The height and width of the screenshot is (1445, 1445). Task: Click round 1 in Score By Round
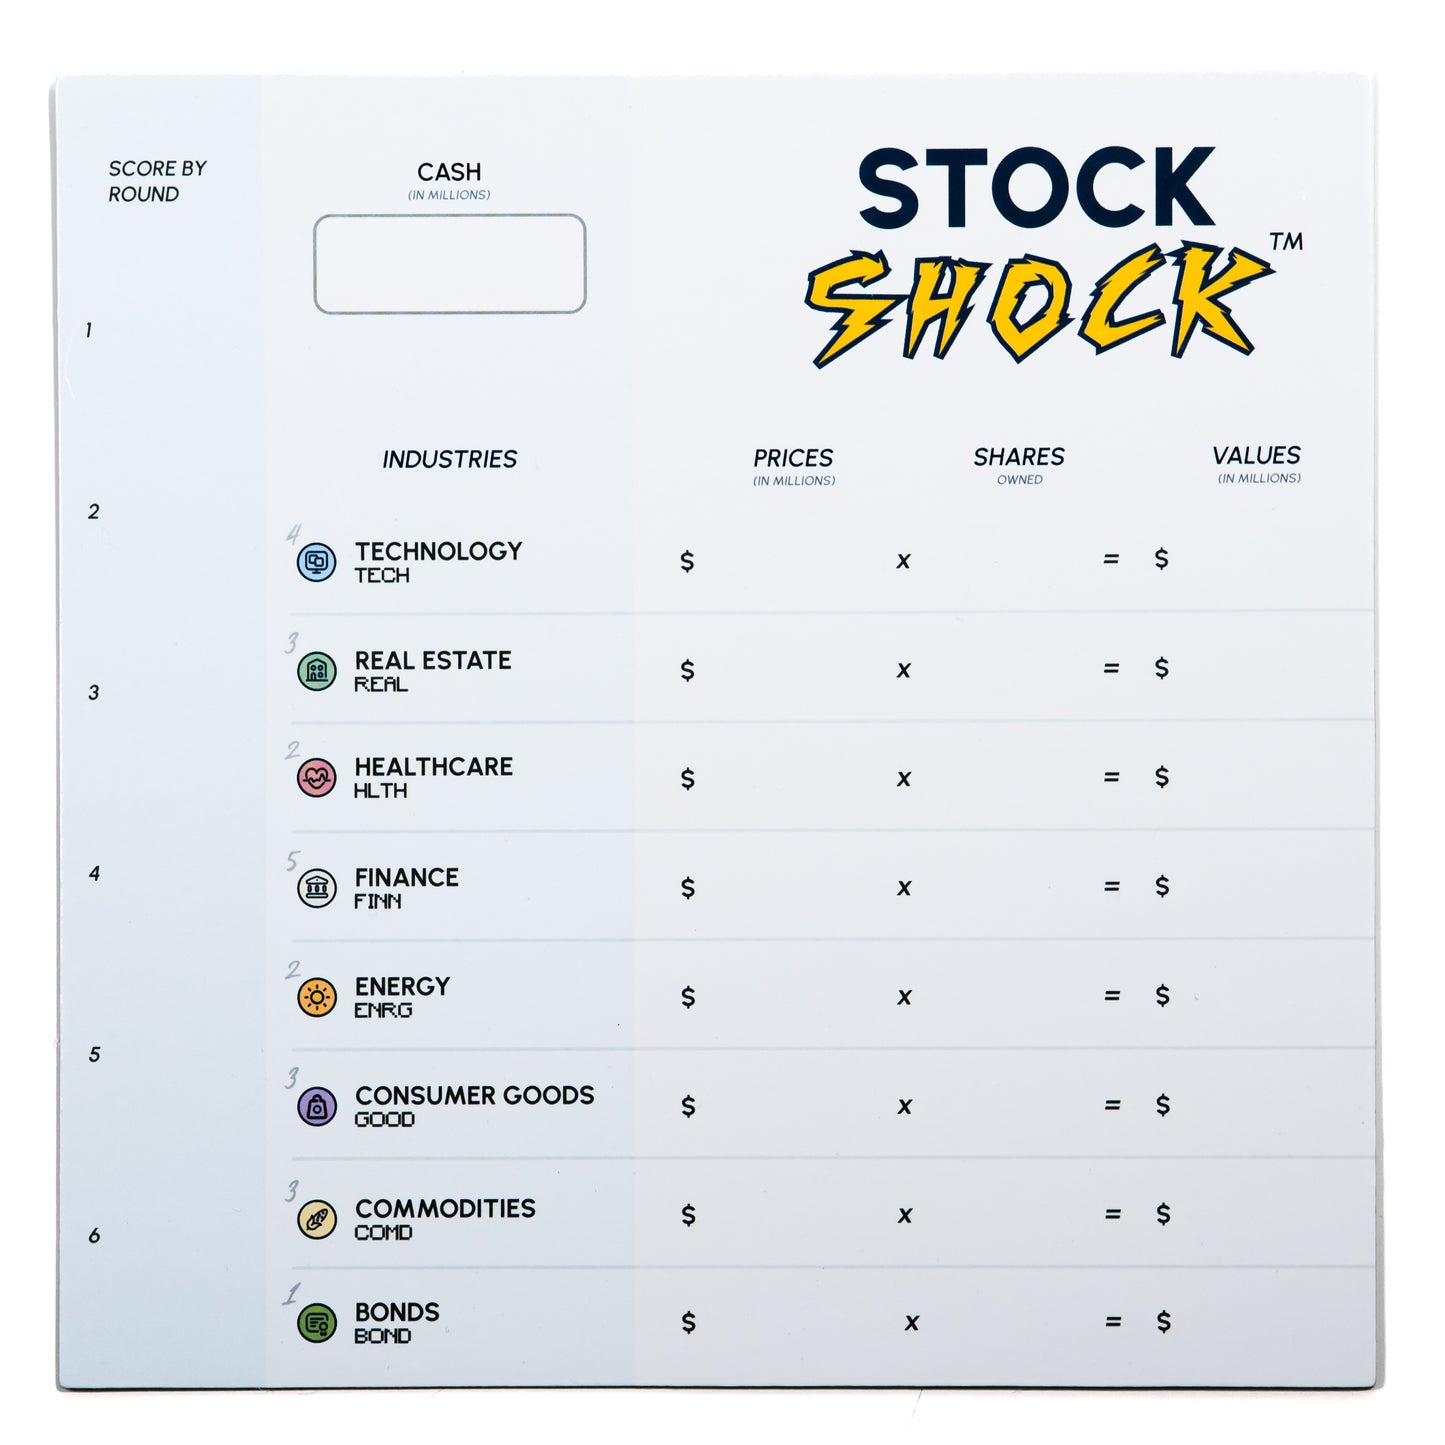89,330
